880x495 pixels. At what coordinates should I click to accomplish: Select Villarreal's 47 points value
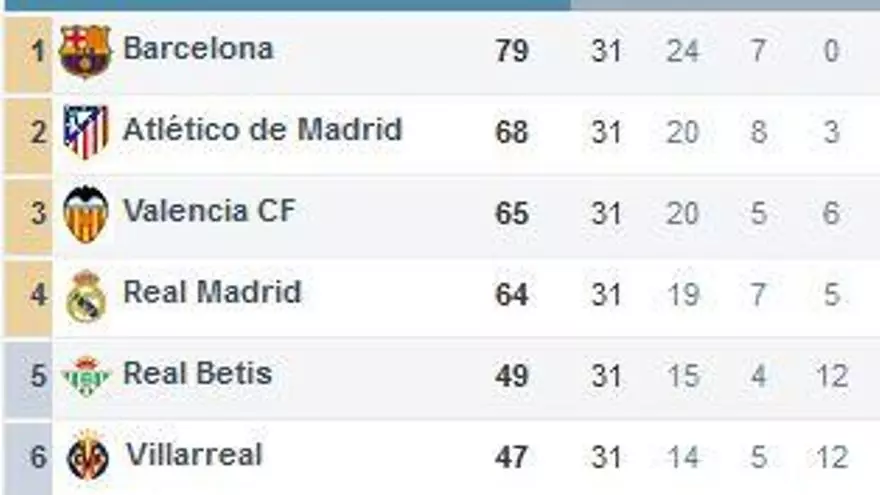(x=511, y=458)
